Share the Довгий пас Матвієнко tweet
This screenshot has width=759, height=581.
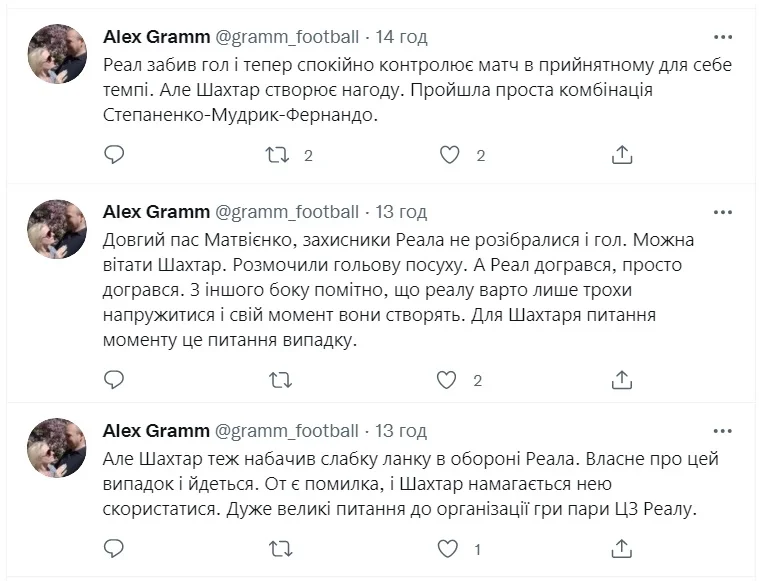[x=622, y=379]
